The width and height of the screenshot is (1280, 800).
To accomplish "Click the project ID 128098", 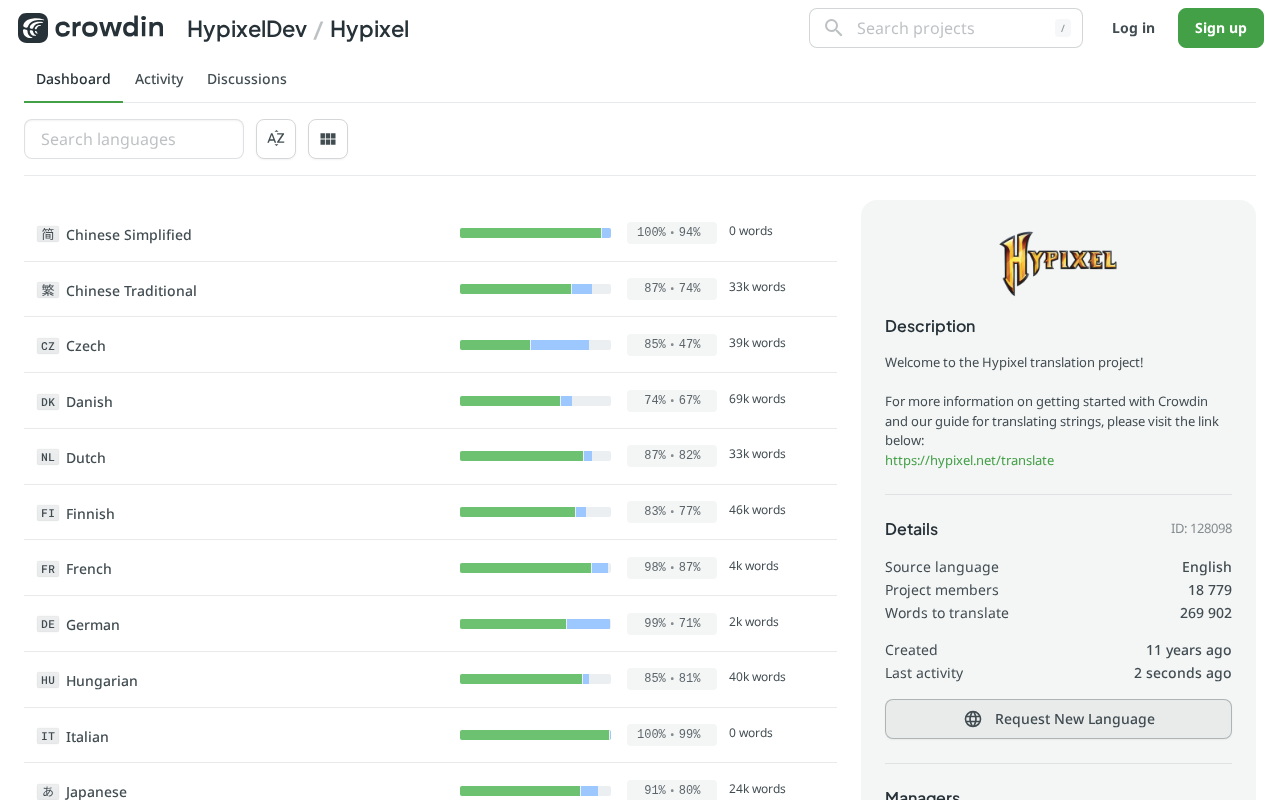I will click(1201, 529).
